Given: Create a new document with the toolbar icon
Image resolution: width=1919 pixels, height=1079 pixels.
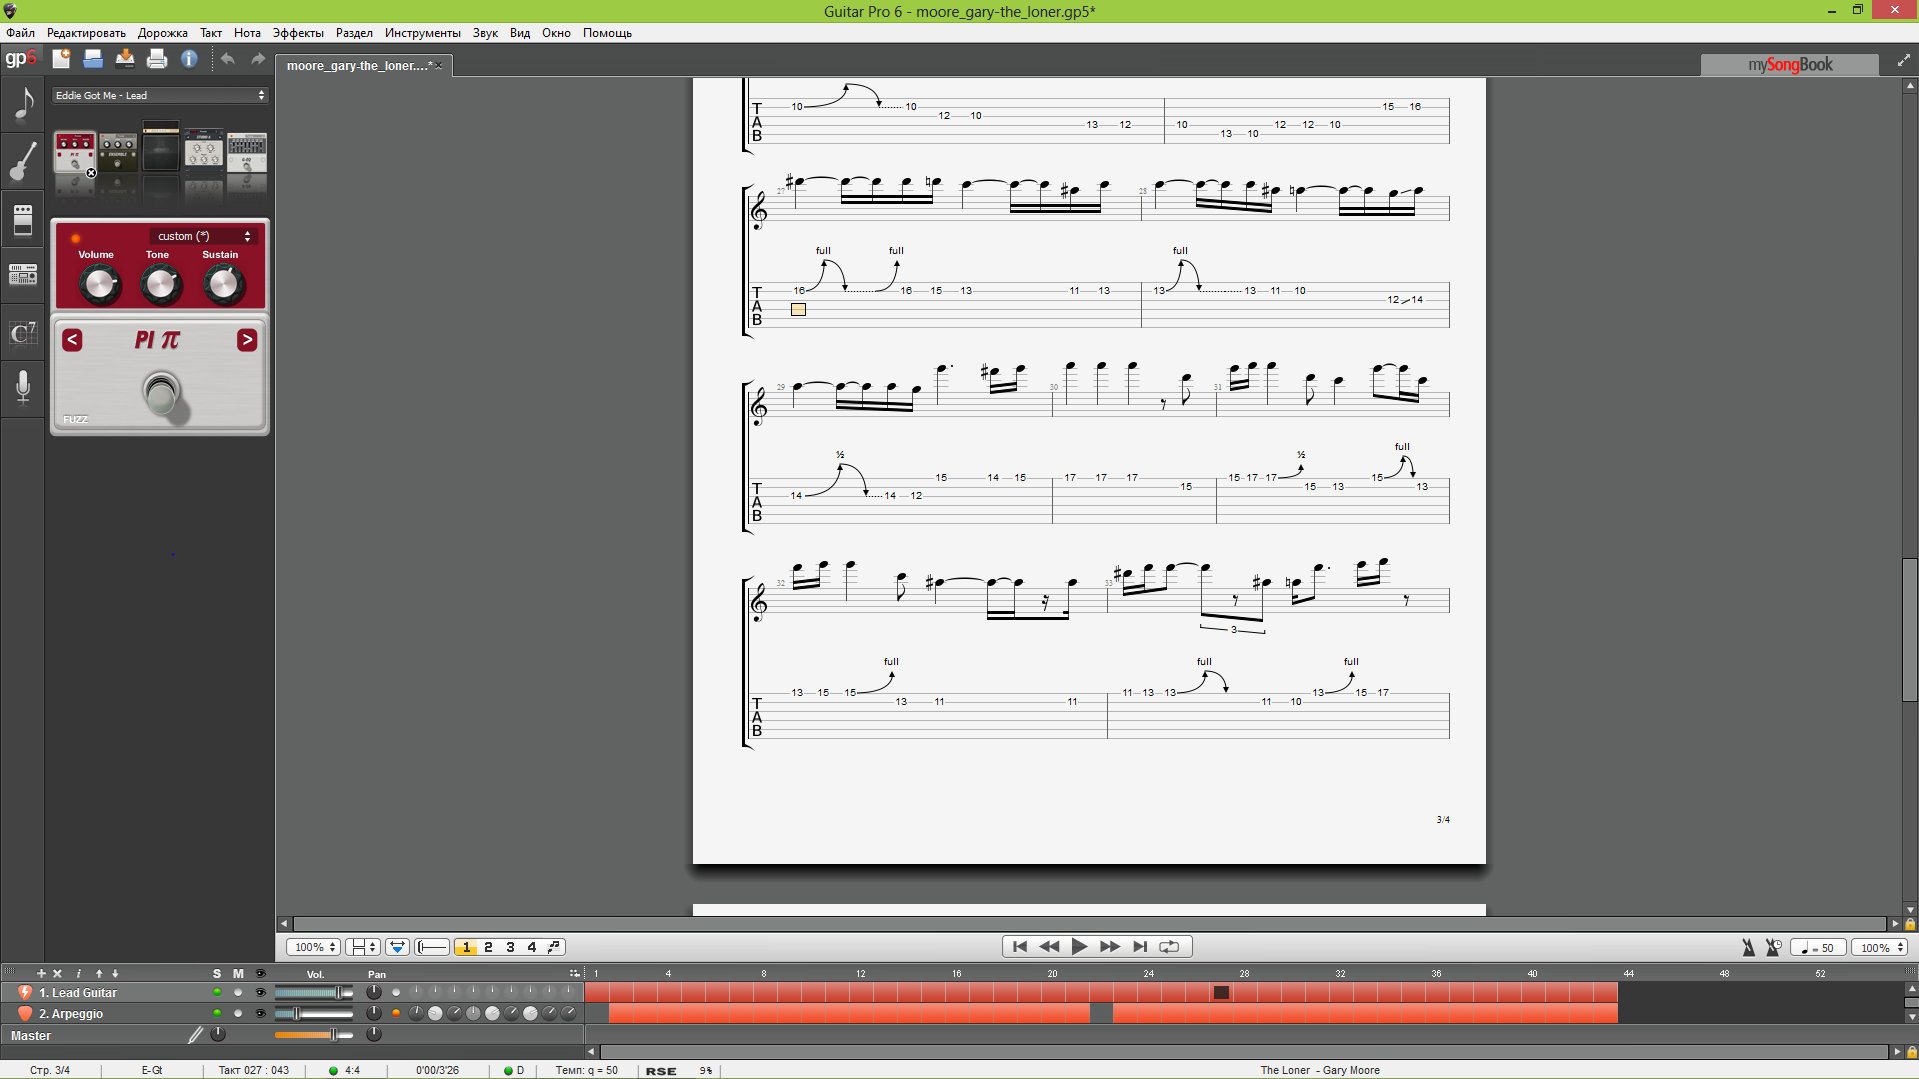Looking at the screenshot, I should pos(61,59).
